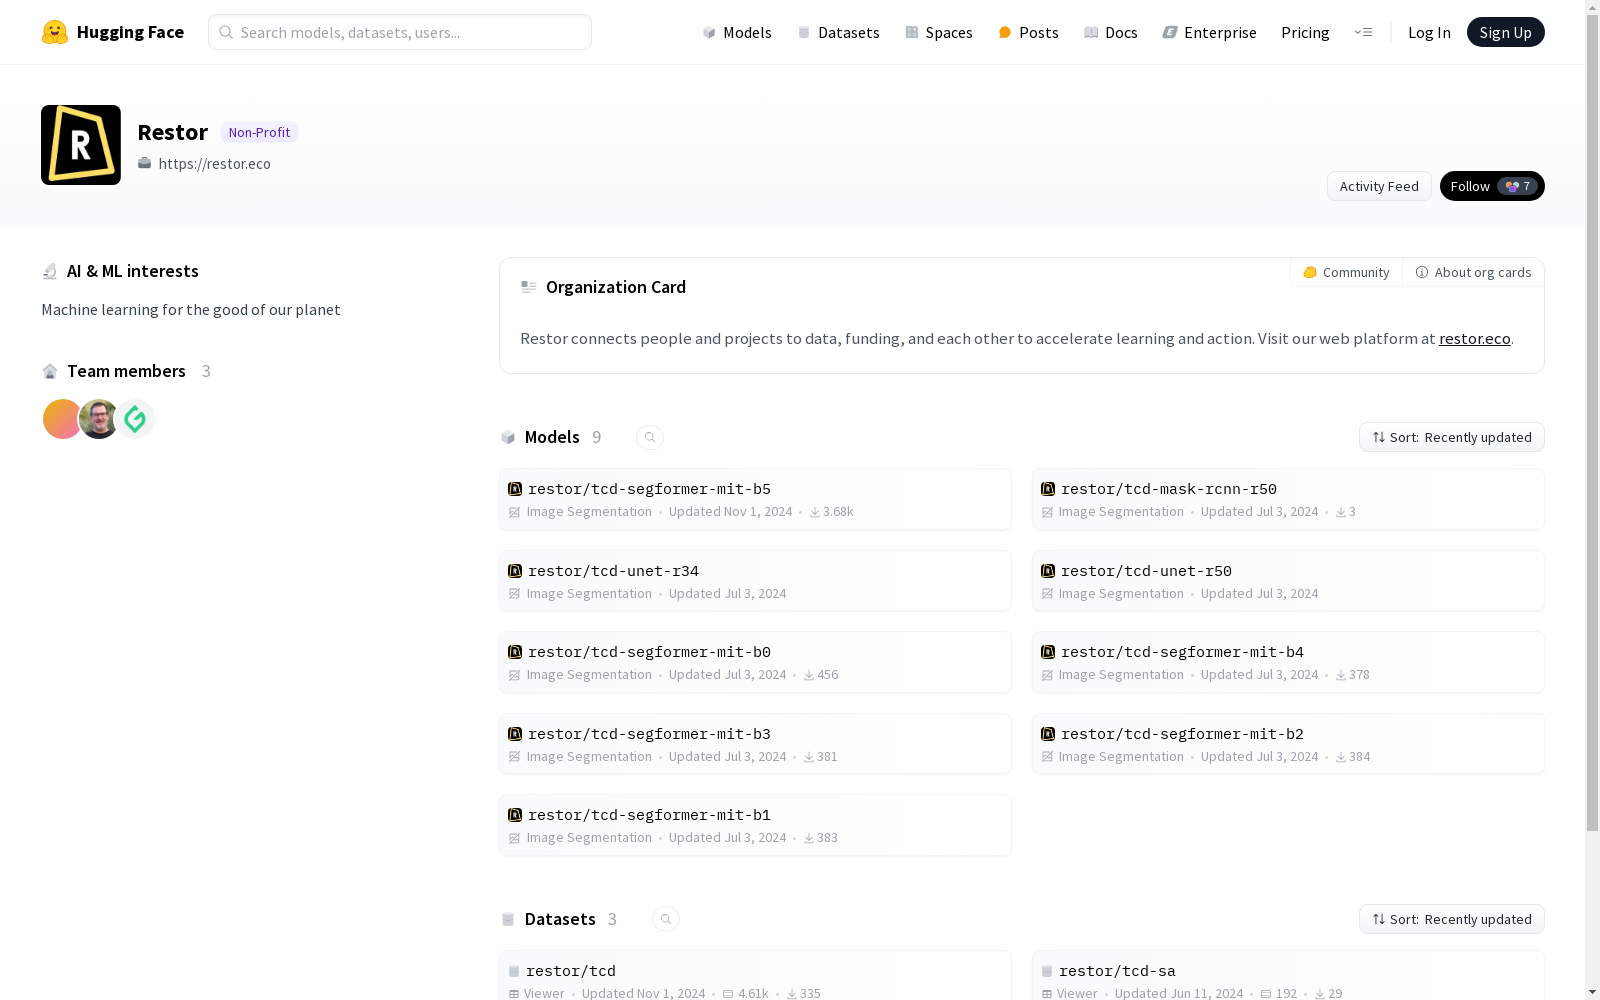Screen dimensions: 1600x1000
Task: Click follower avatars badge in Follow button
Action: coord(1518,186)
